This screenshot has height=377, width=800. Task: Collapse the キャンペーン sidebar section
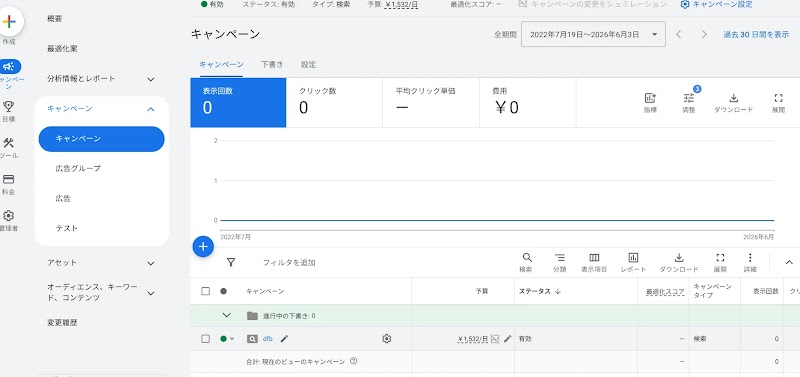[x=151, y=109]
